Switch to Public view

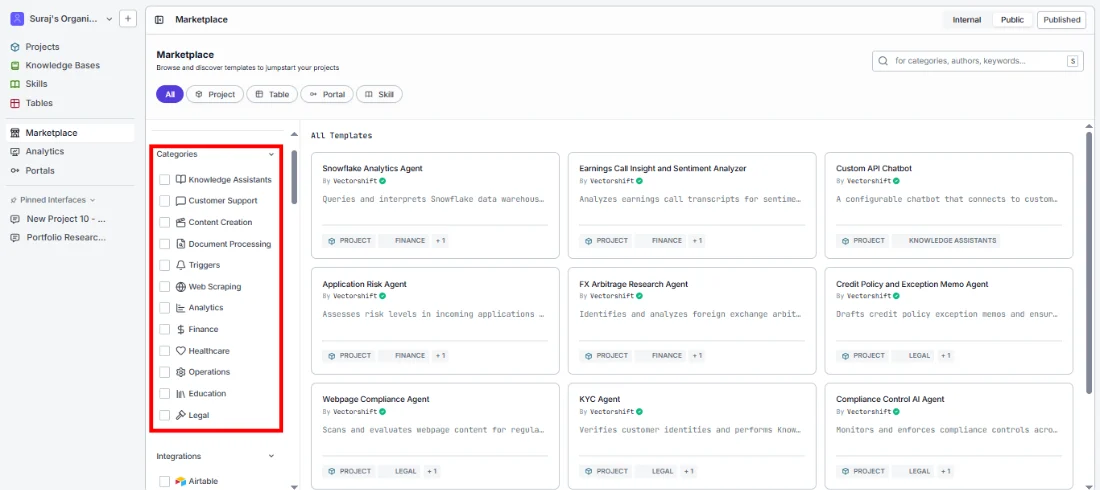pyautogui.click(x=1012, y=20)
